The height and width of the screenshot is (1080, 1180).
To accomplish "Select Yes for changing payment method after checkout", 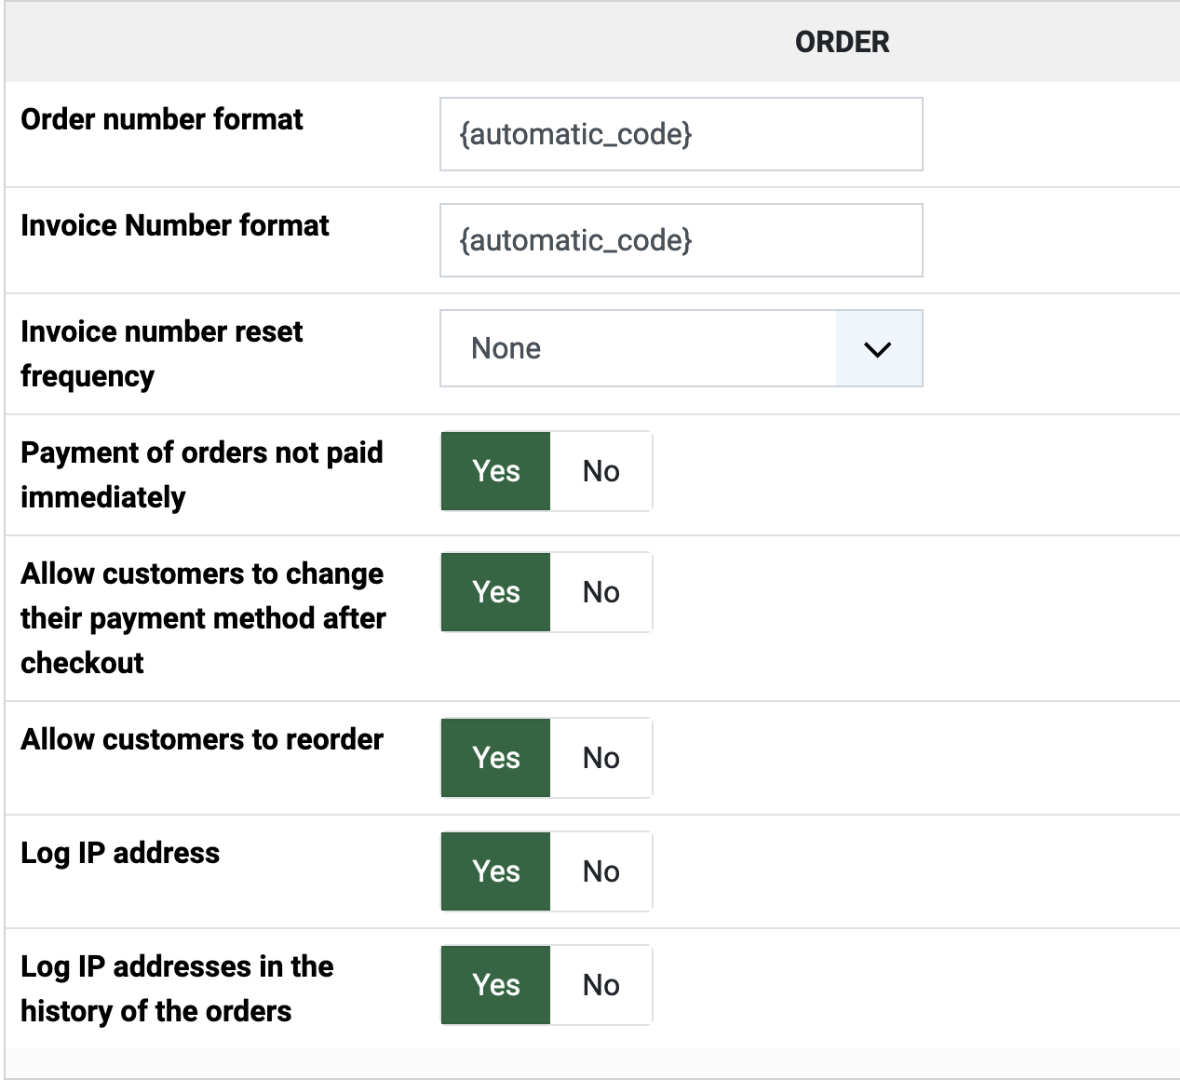I will (496, 592).
